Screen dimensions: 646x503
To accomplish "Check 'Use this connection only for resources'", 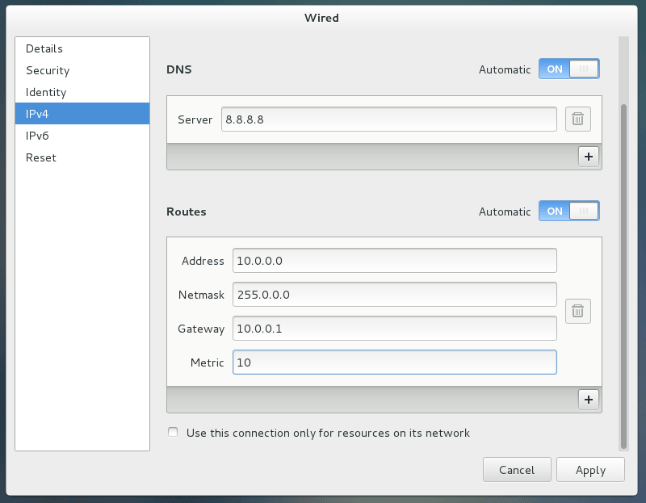I will (x=173, y=432).
